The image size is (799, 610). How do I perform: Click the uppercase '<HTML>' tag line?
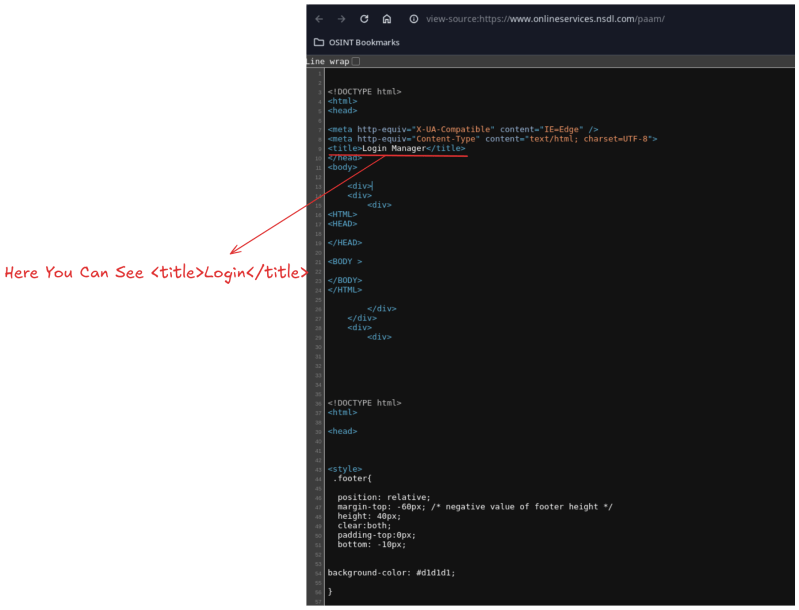coord(342,214)
